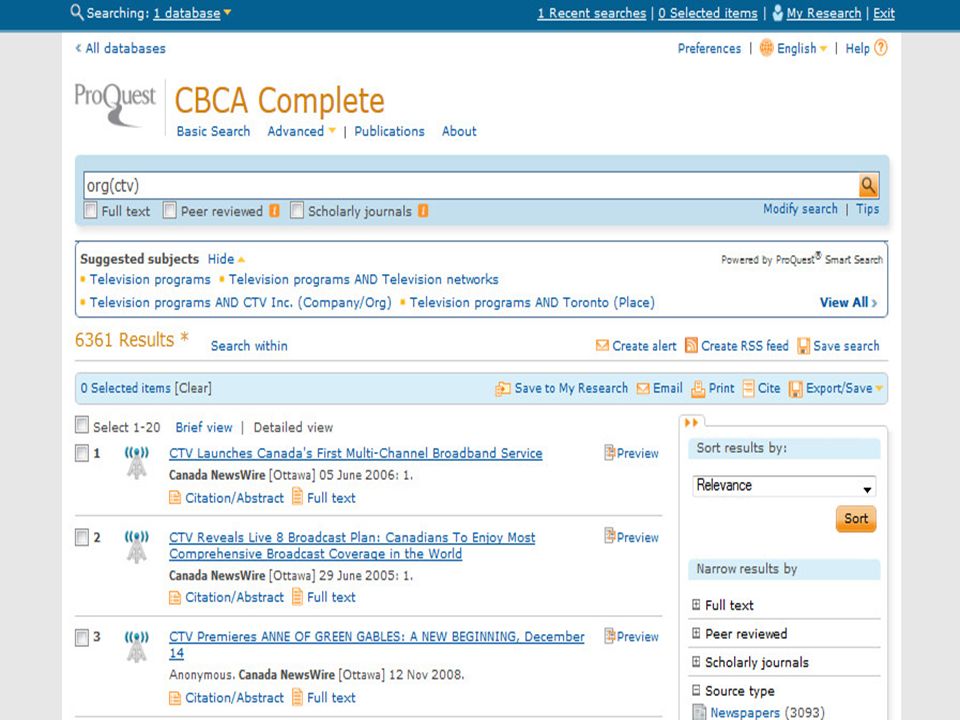Click the My Research person icon
This screenshot has width=960, height=720.
(x=778, y=13)
